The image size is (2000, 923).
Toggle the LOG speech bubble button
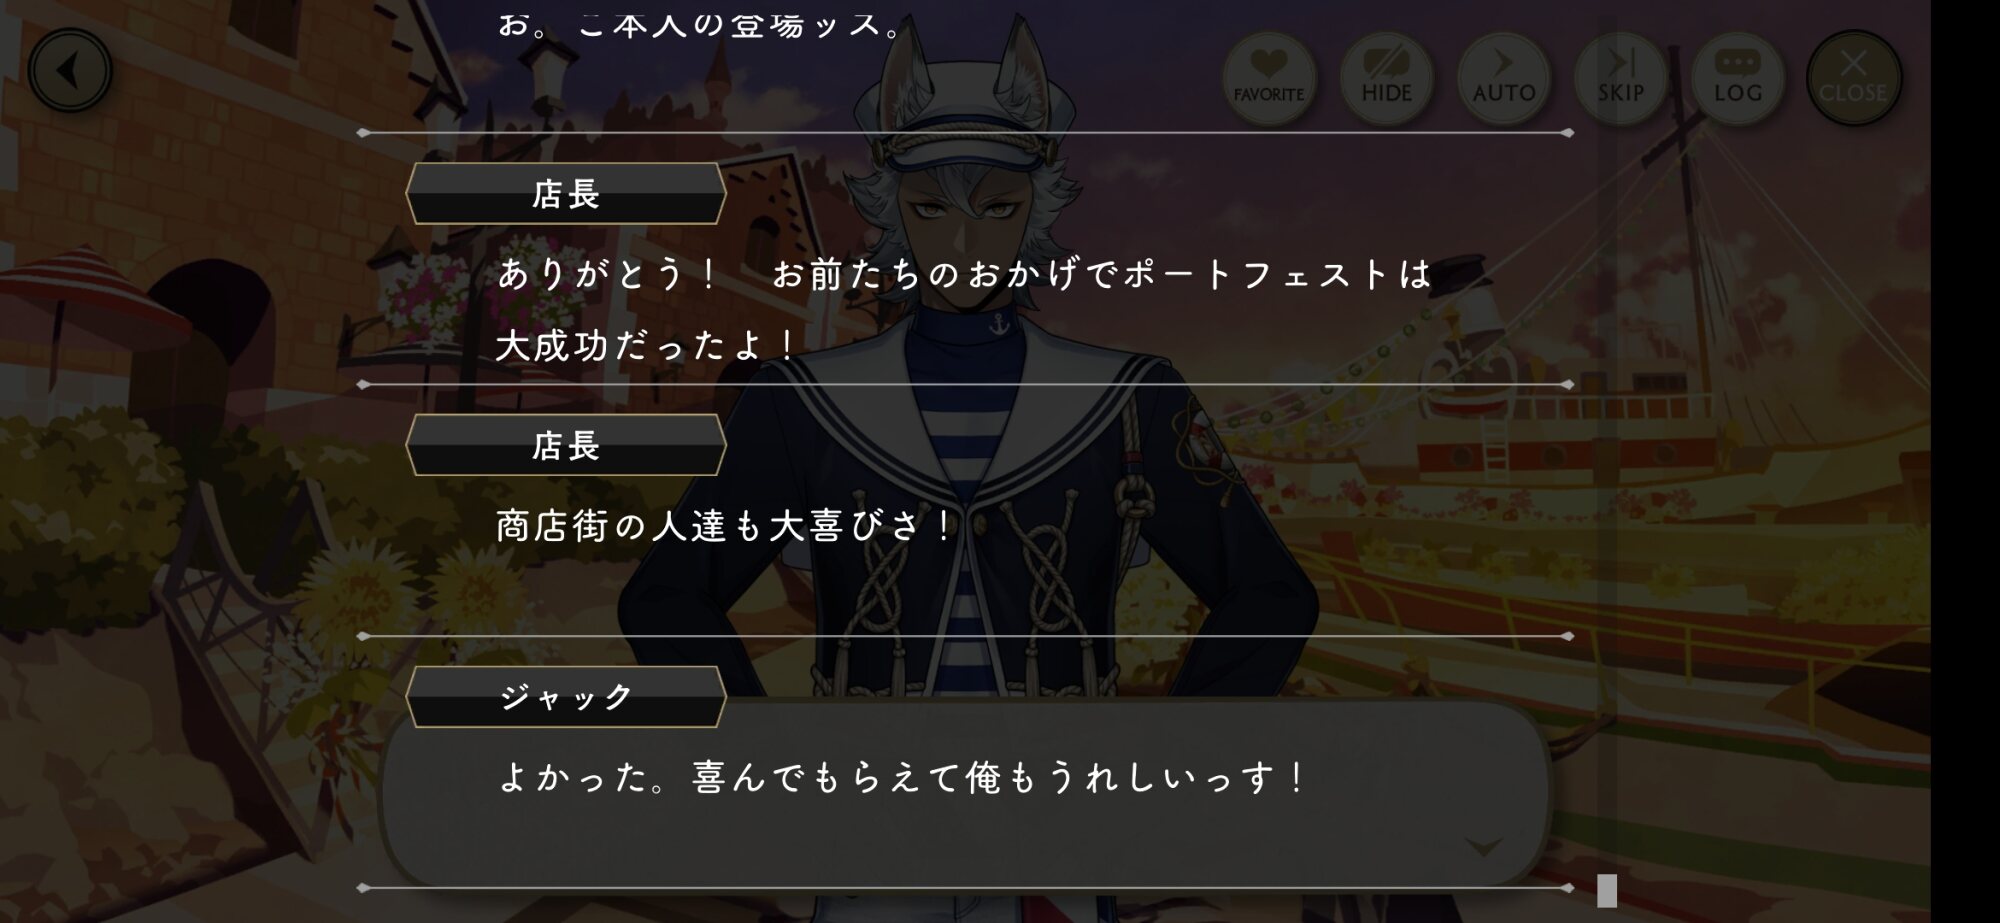coord(1737,77)
